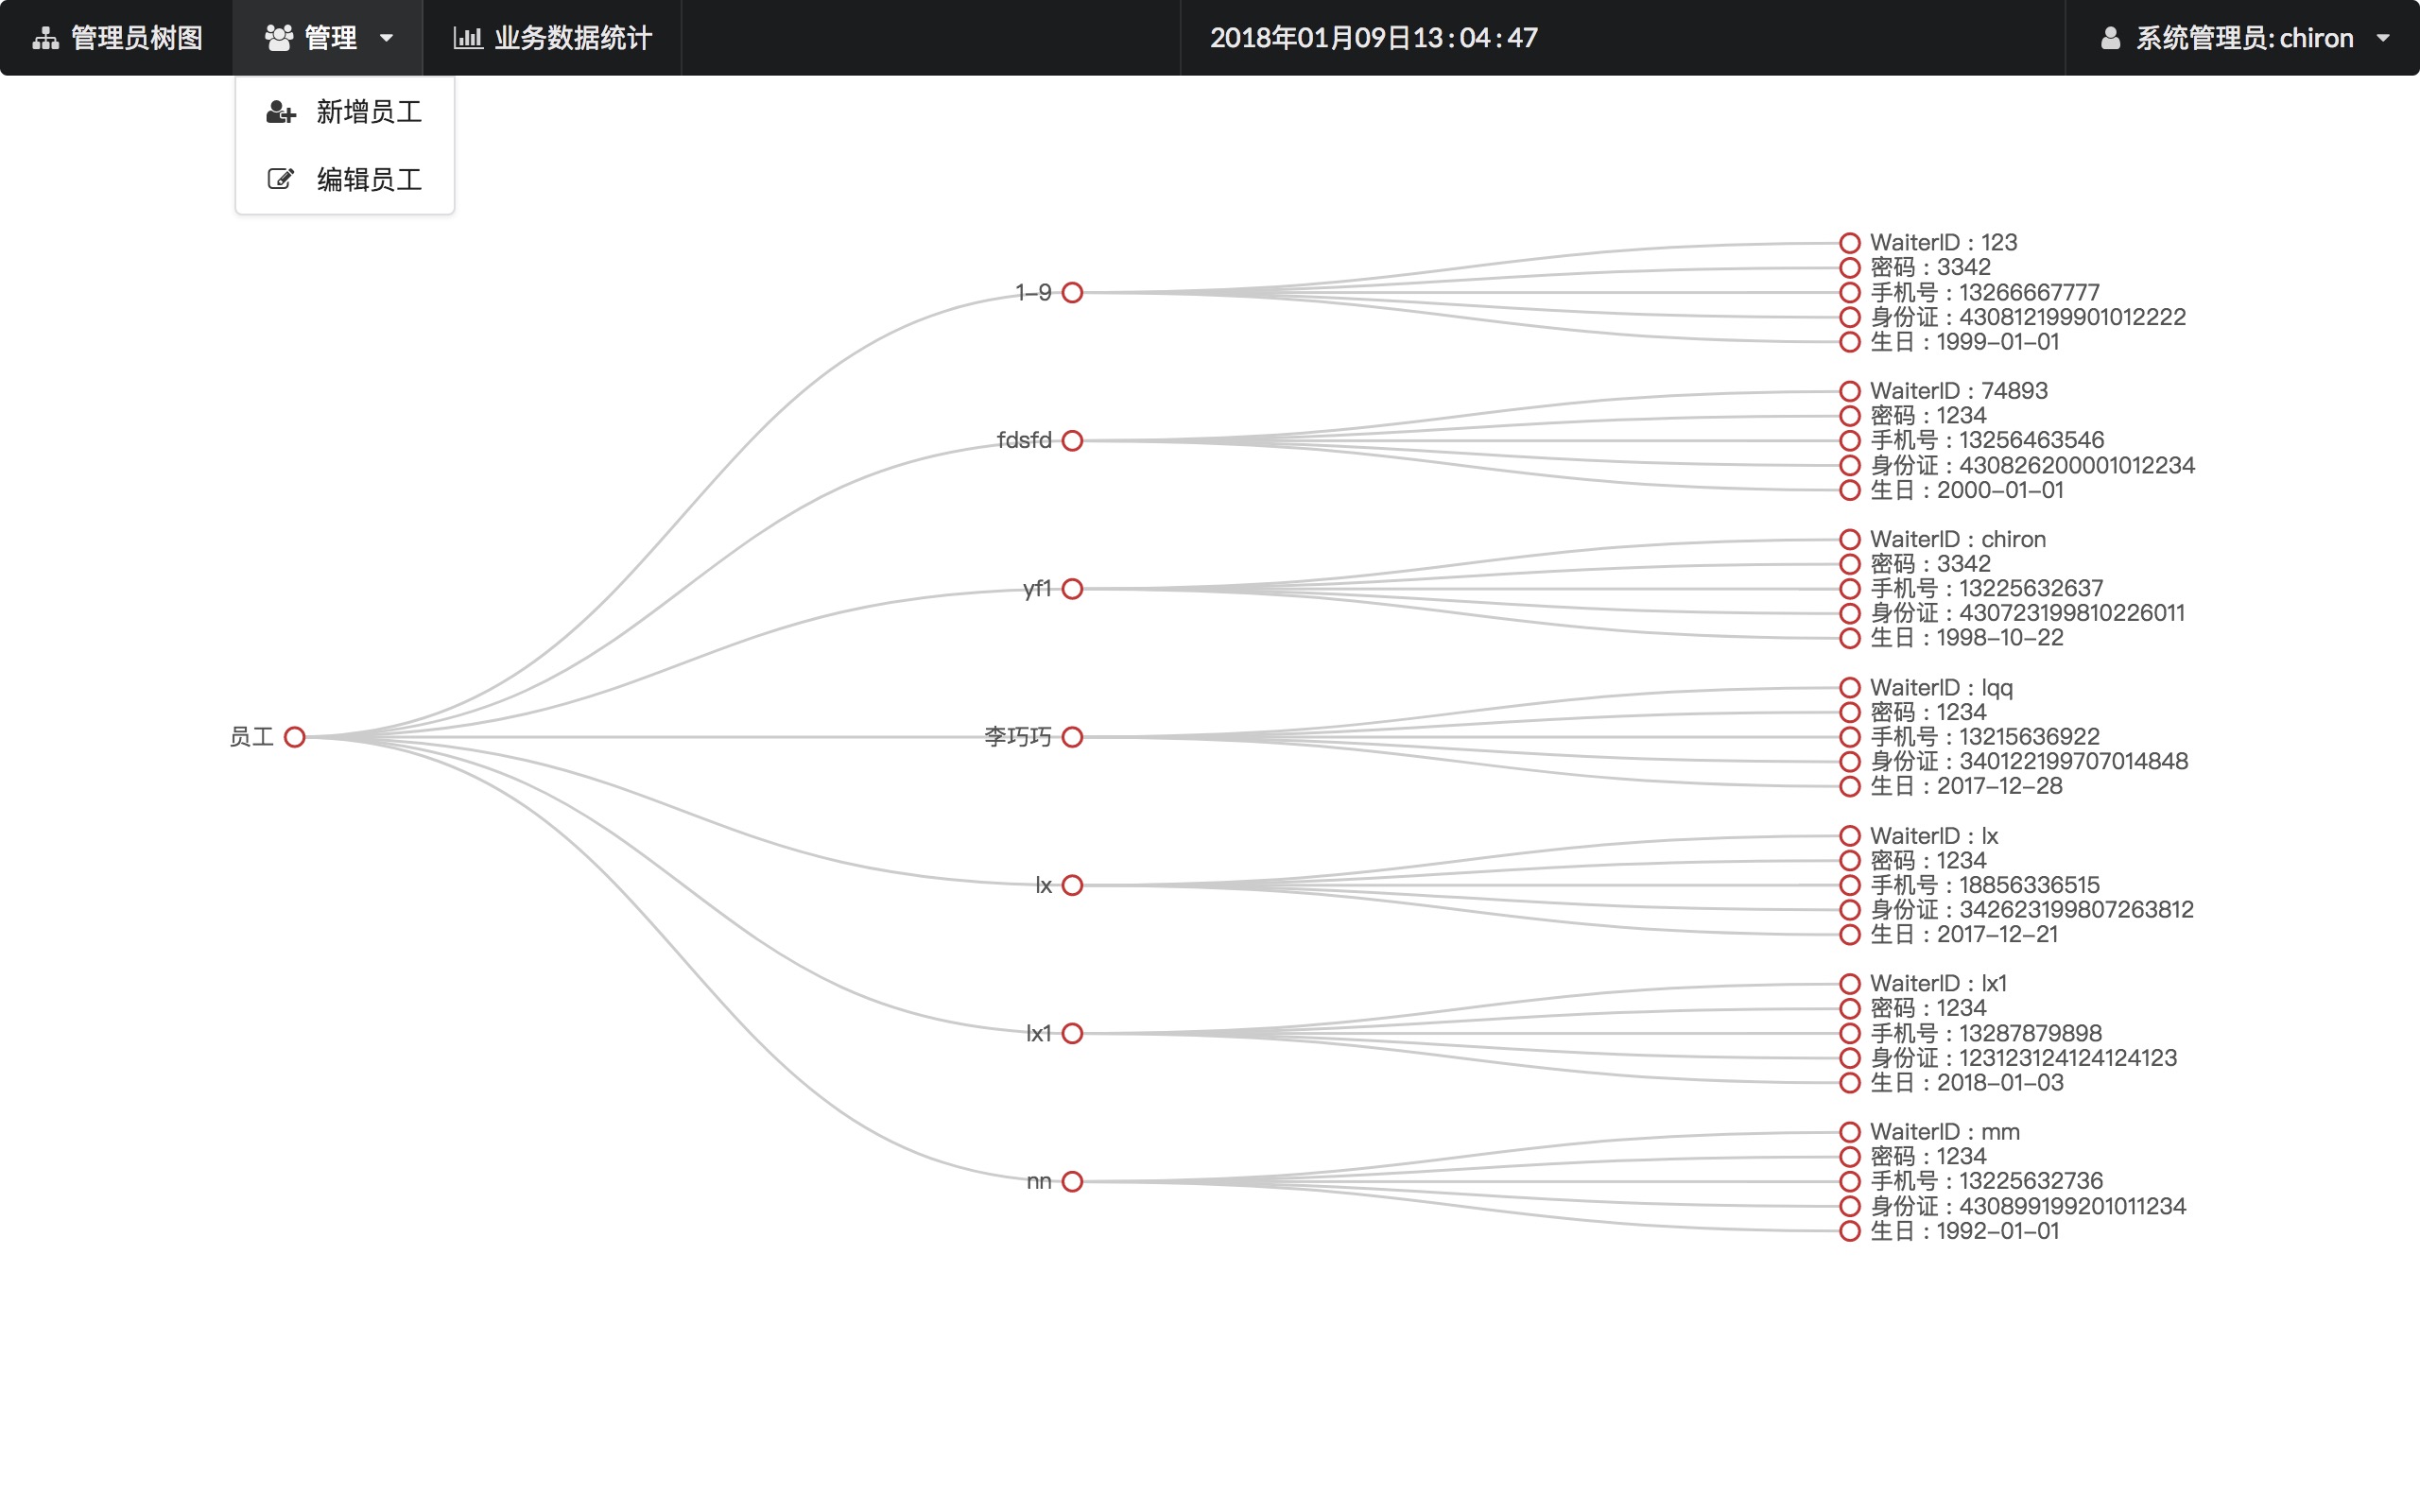Toggle the yf1 tree node
Screen dimensions: 2420x1512
coord(1072,589)
